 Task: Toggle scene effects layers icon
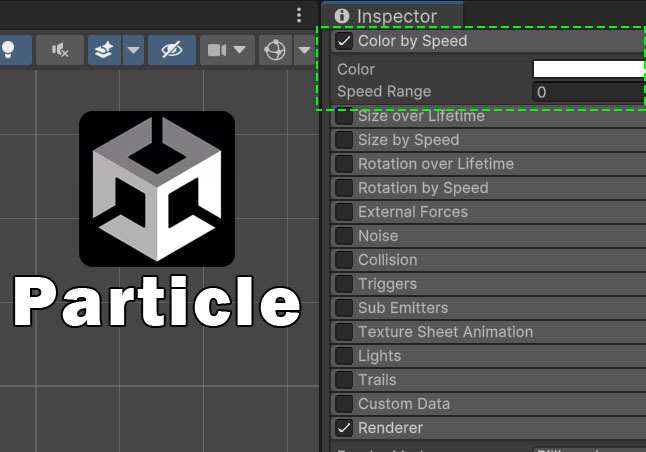click(105, 50)
